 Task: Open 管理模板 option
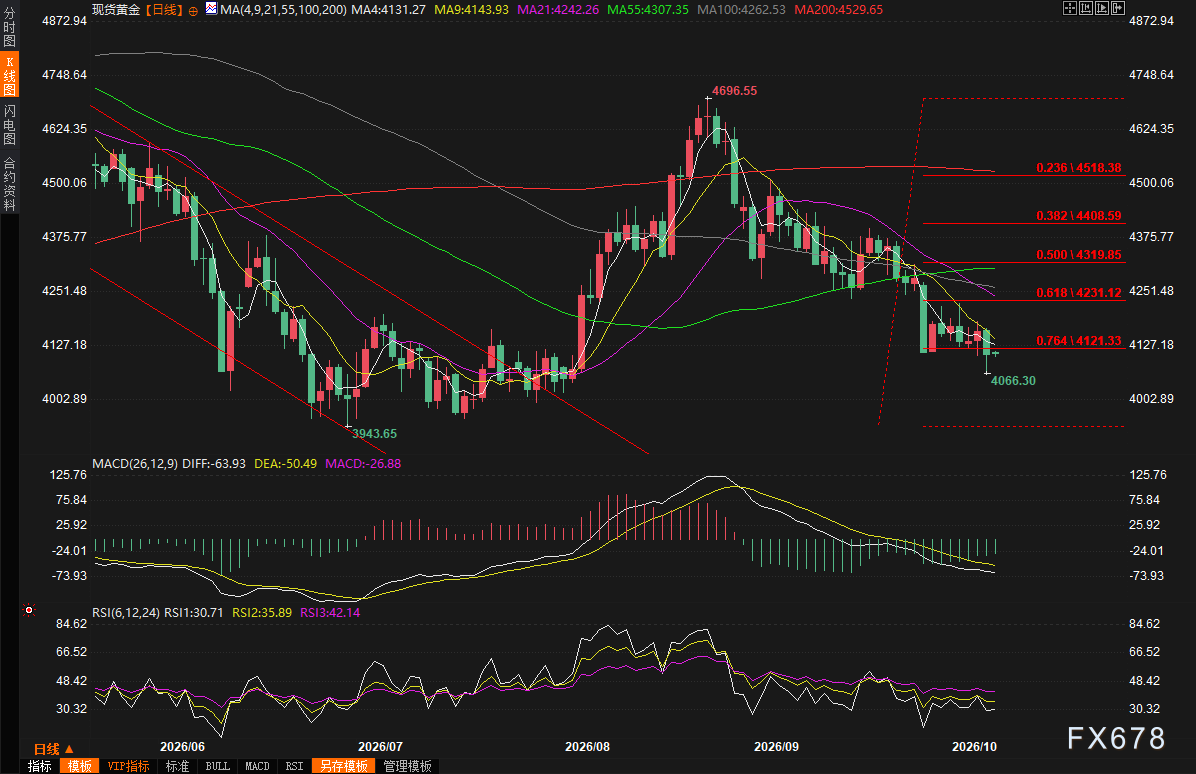click(x=407, y=766)
